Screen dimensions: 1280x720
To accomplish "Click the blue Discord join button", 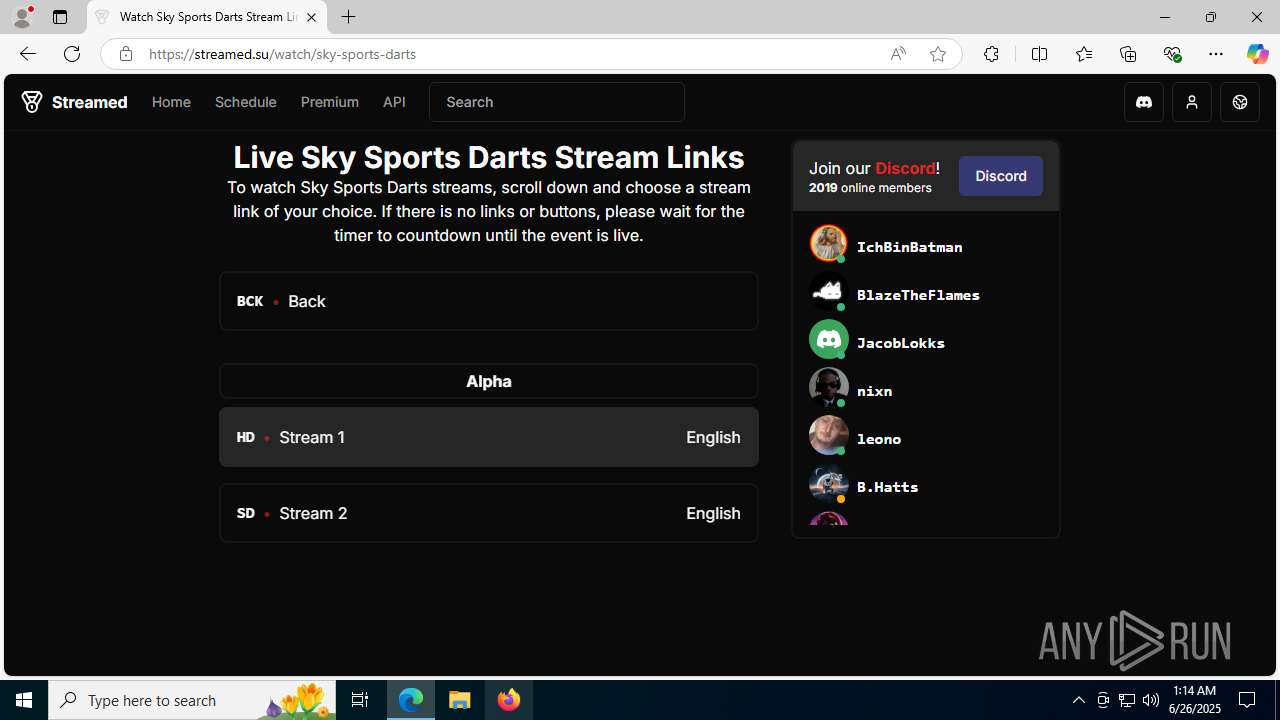I will [x=1001, y=176].
